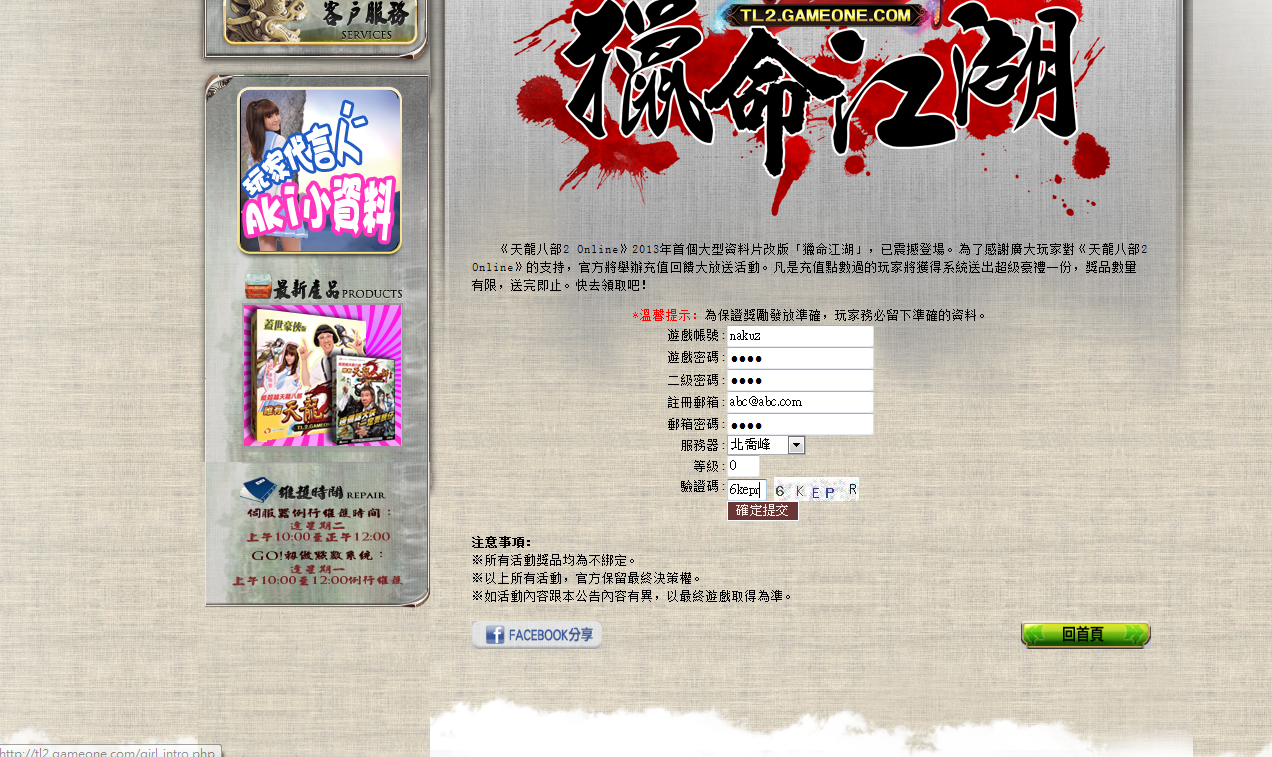Select the 北喬峰 server combo box

(757, 445)
